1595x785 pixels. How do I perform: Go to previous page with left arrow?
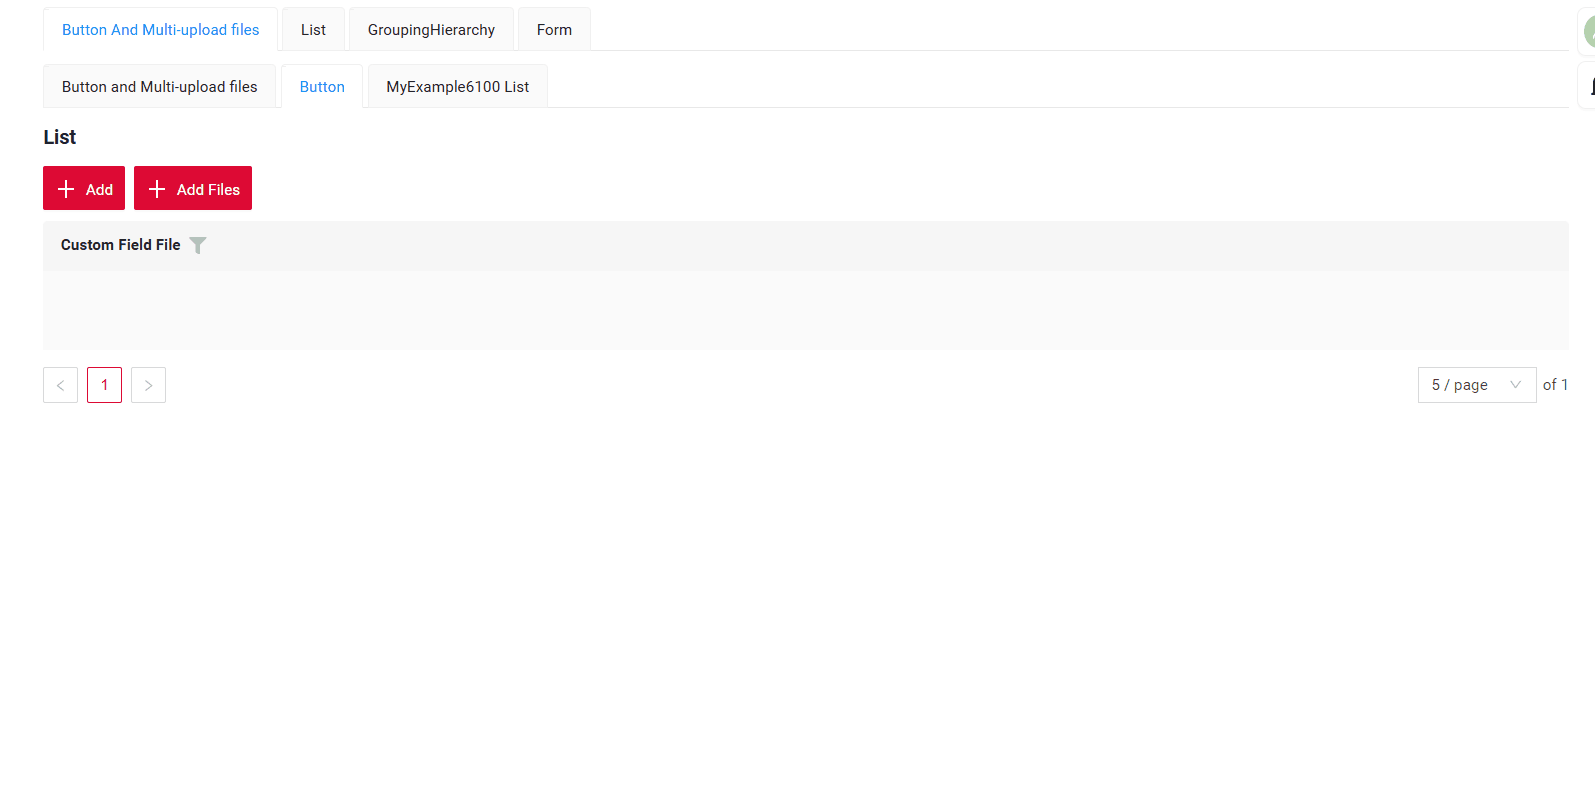(x=60, y=385)
